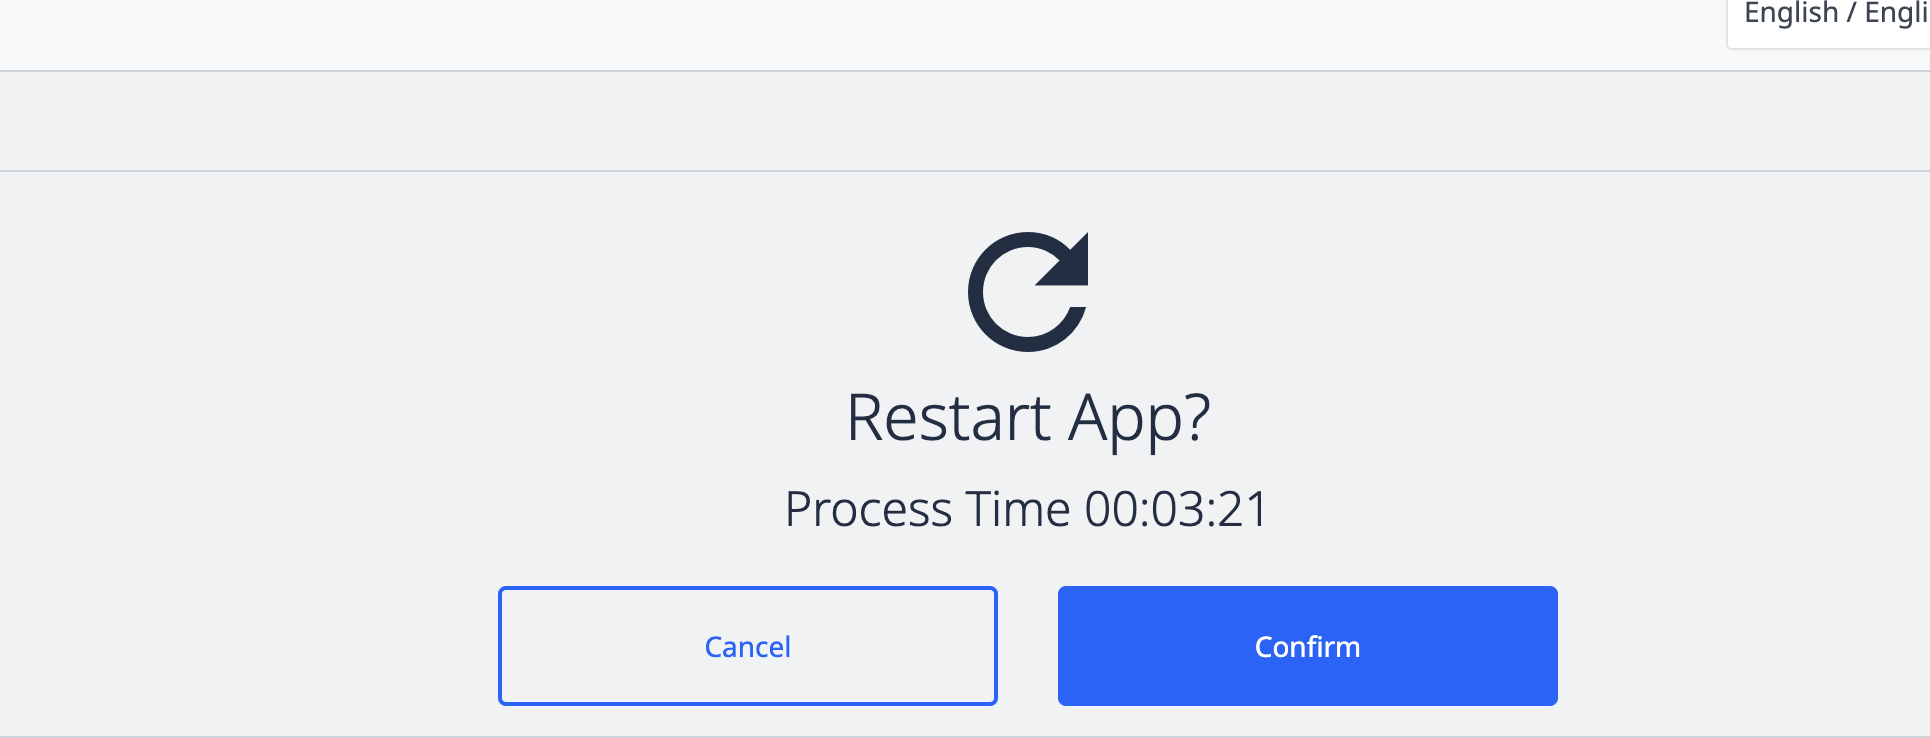Image resolution: width=1930 pixels, height=738 pixels.
Task: Change language via the top-right selector
Action: (1830, 20)
